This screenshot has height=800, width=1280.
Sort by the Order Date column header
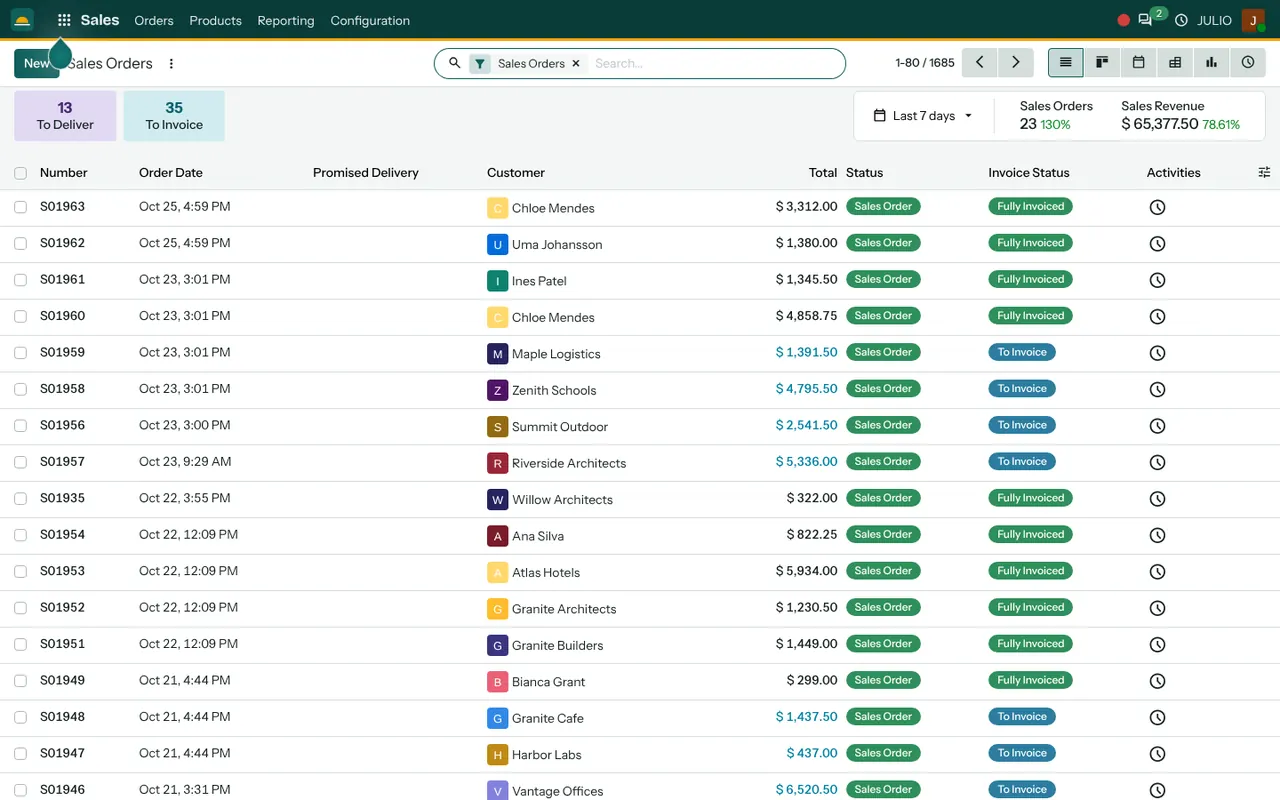[x=171, y=173]
